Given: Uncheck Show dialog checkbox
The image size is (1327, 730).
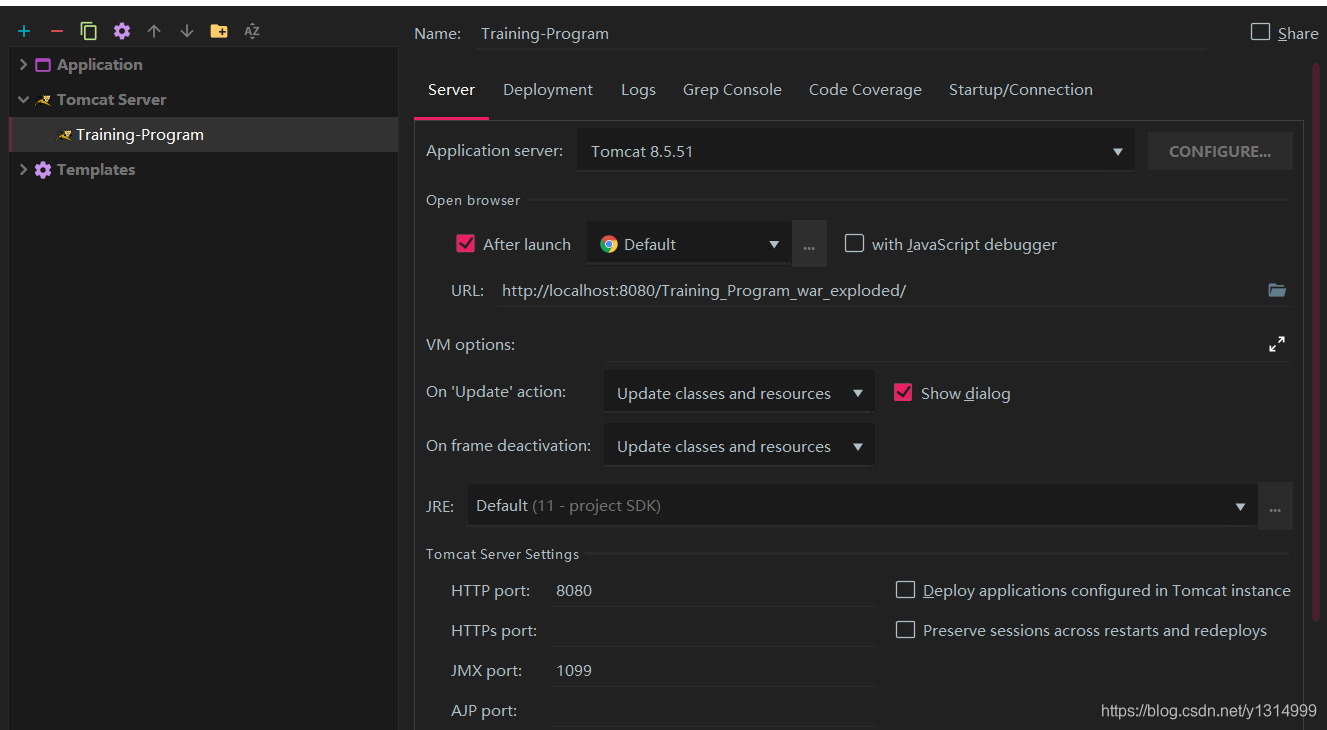Looking at the screenshot, I should 903,392.
